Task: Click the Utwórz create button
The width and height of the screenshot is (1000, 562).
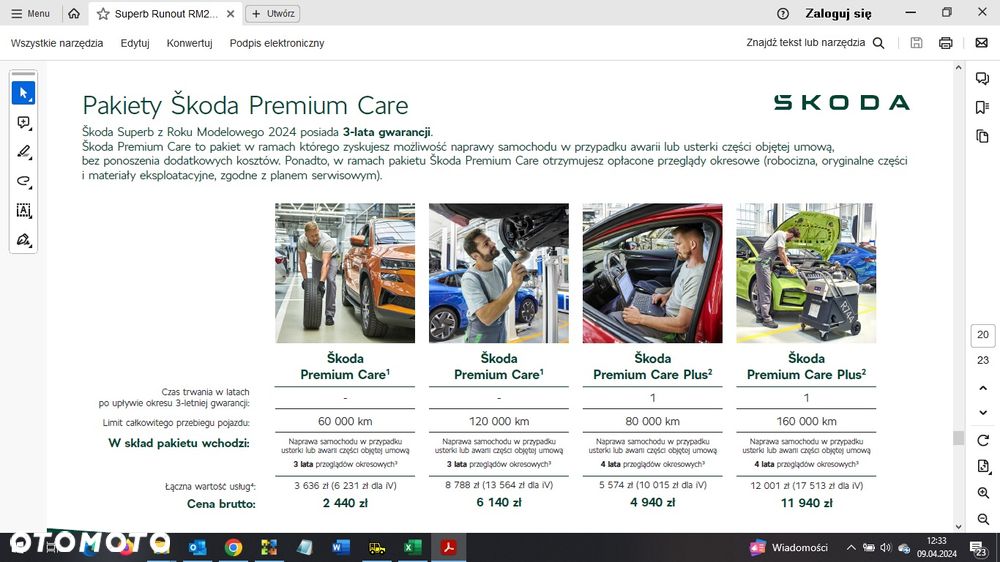Action: click(x=273, y=13)
